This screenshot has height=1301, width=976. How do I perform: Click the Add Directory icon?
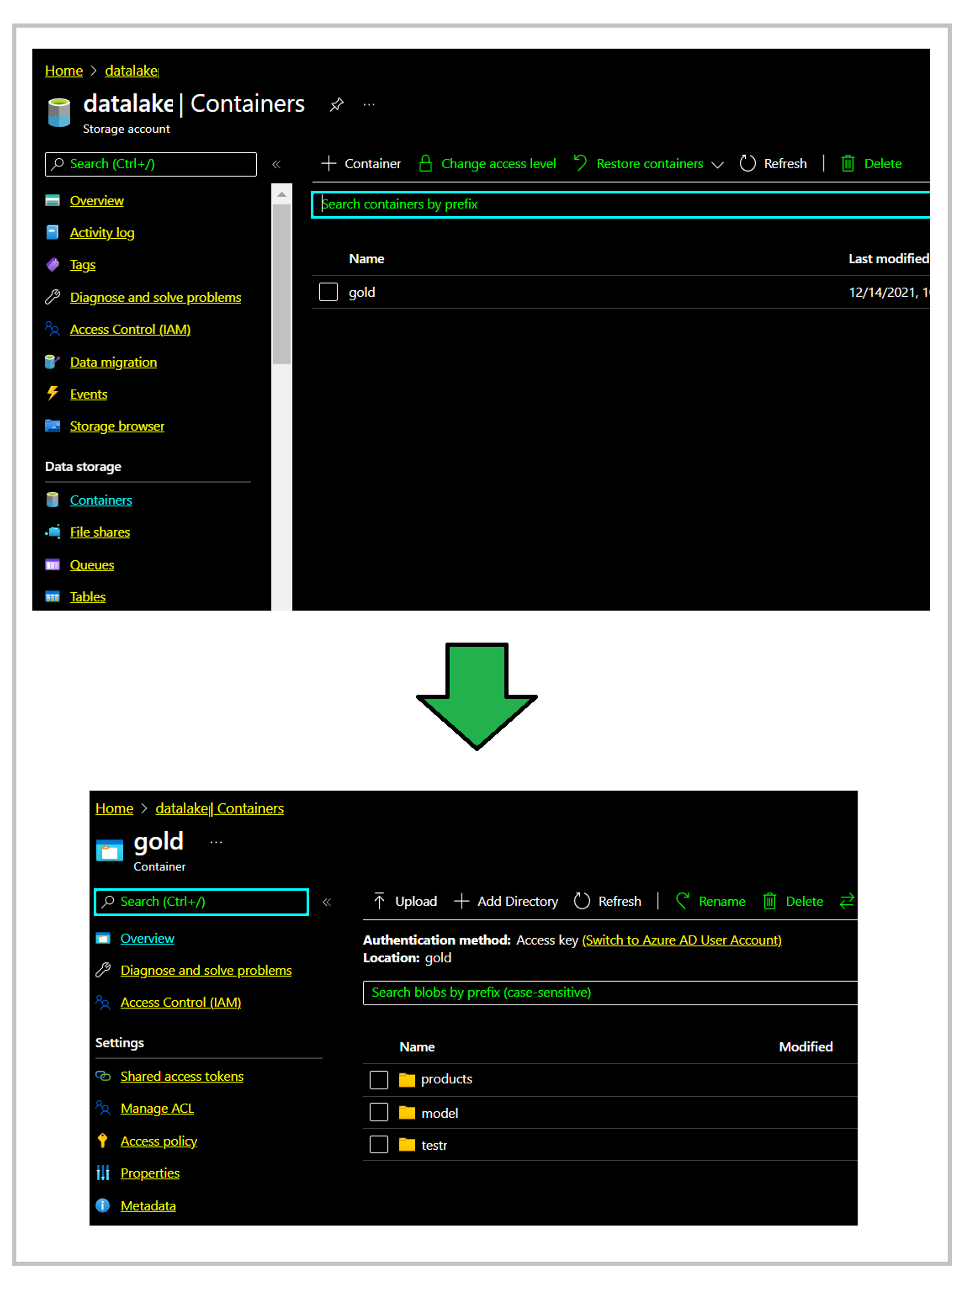(x=462, y=901)
